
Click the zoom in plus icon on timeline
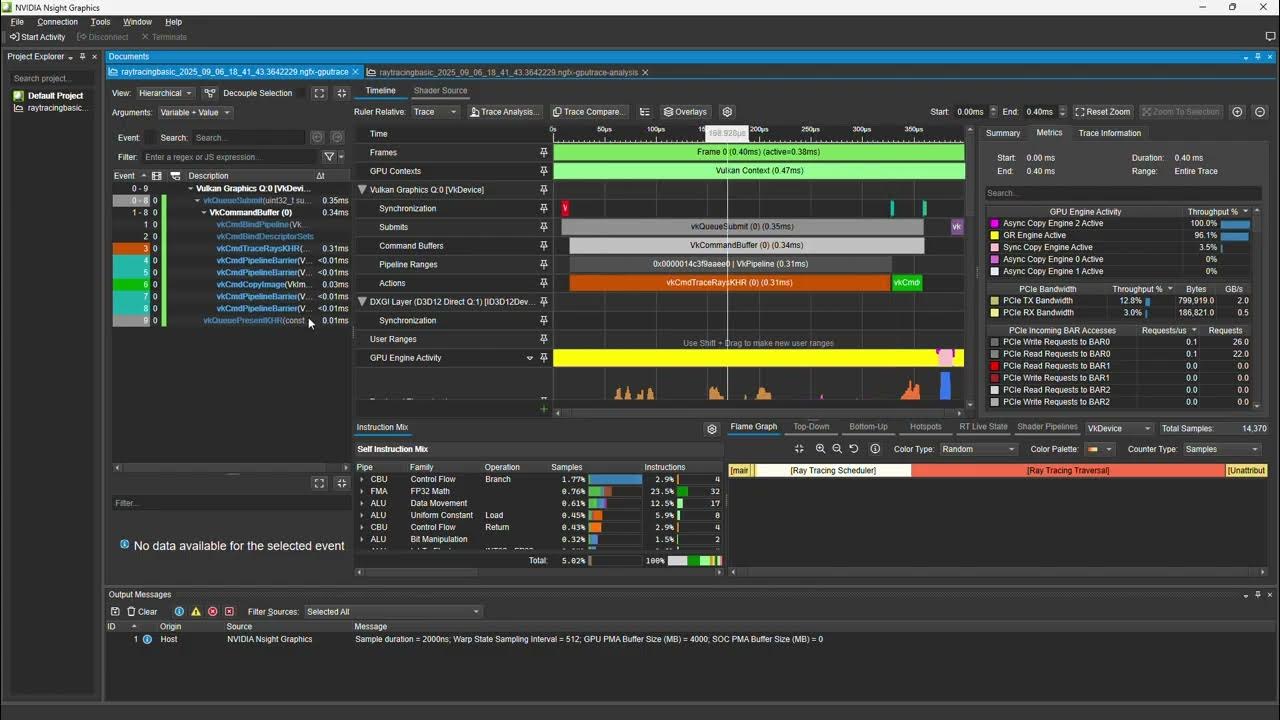[1237, 112]
